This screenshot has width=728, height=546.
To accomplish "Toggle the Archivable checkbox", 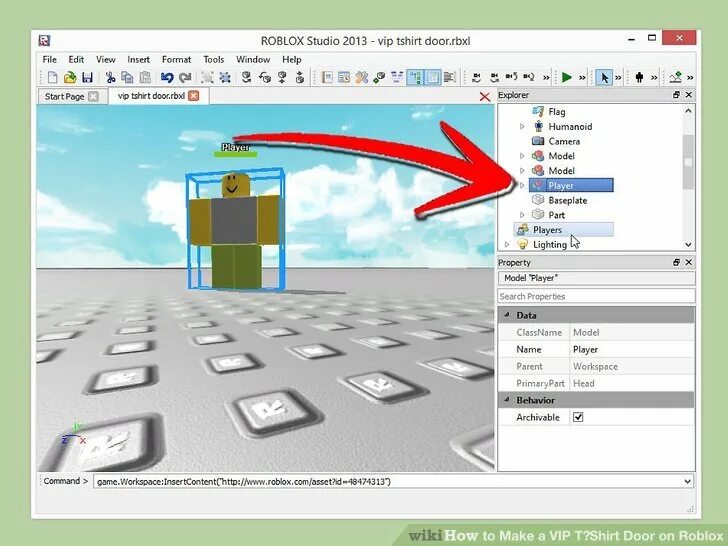I will pyautogui.click(x=578, y=417).
